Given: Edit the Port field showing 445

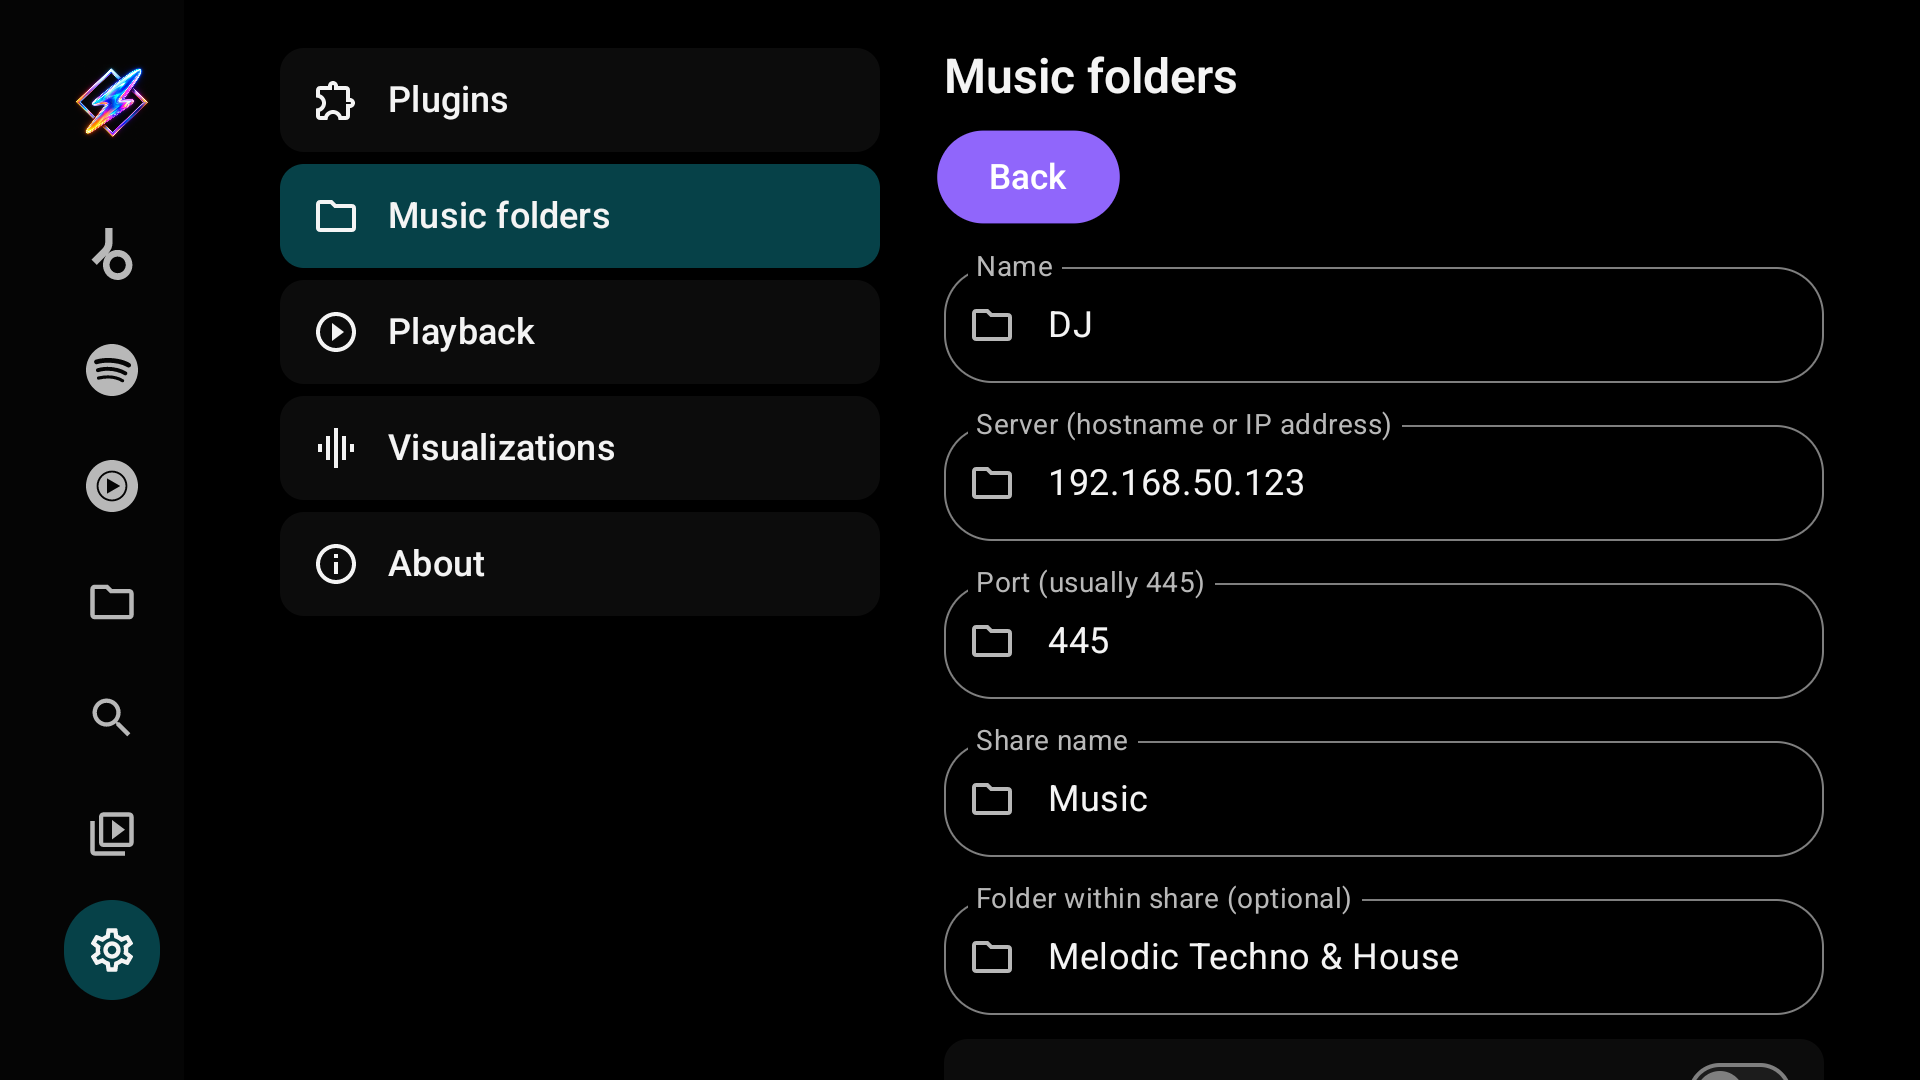Looking at the screenshot, I should point(1383,641).
